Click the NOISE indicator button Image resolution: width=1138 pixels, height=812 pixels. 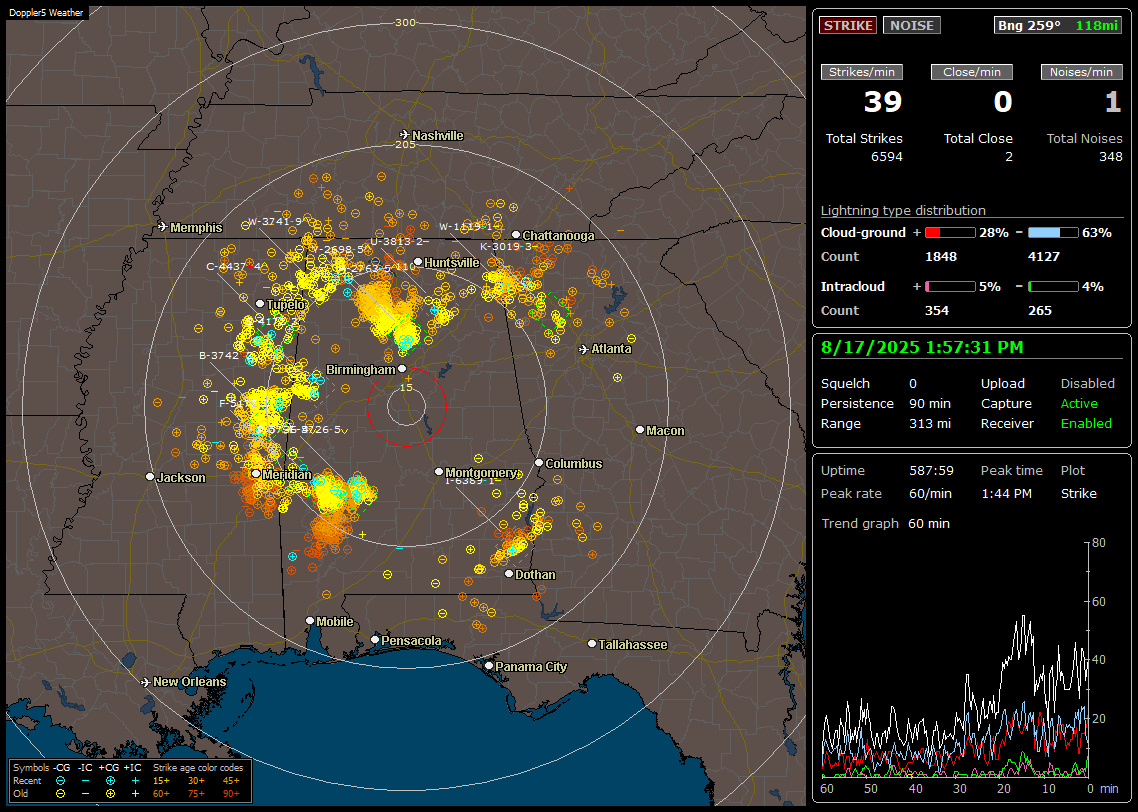tap(912, 25)
